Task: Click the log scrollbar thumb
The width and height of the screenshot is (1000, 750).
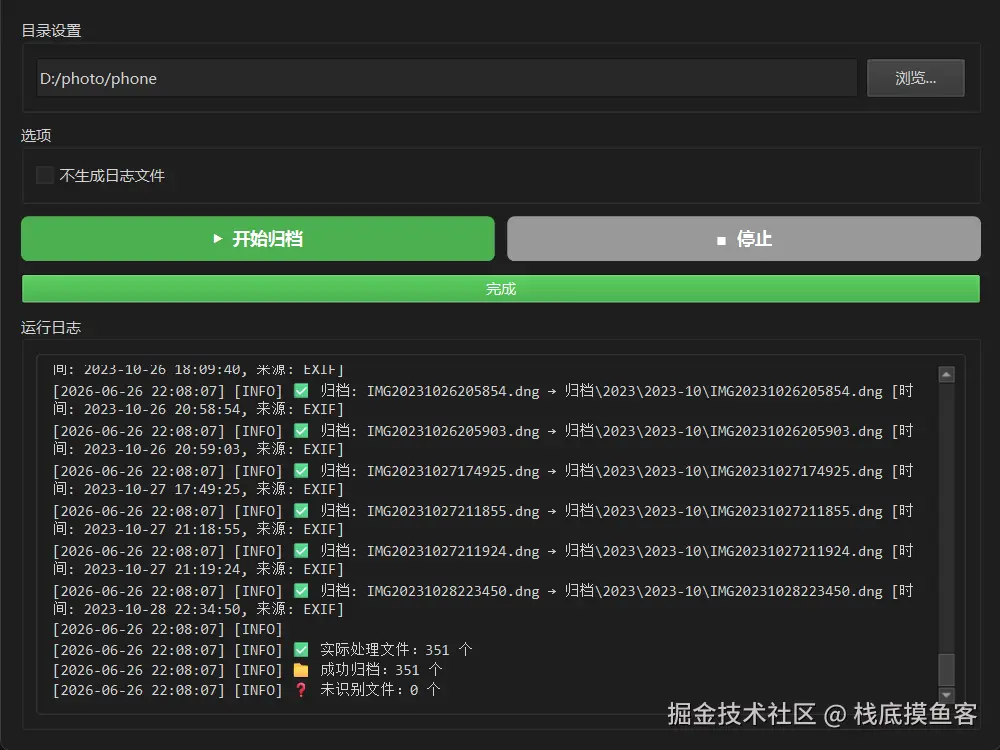Action: point(946,670)
